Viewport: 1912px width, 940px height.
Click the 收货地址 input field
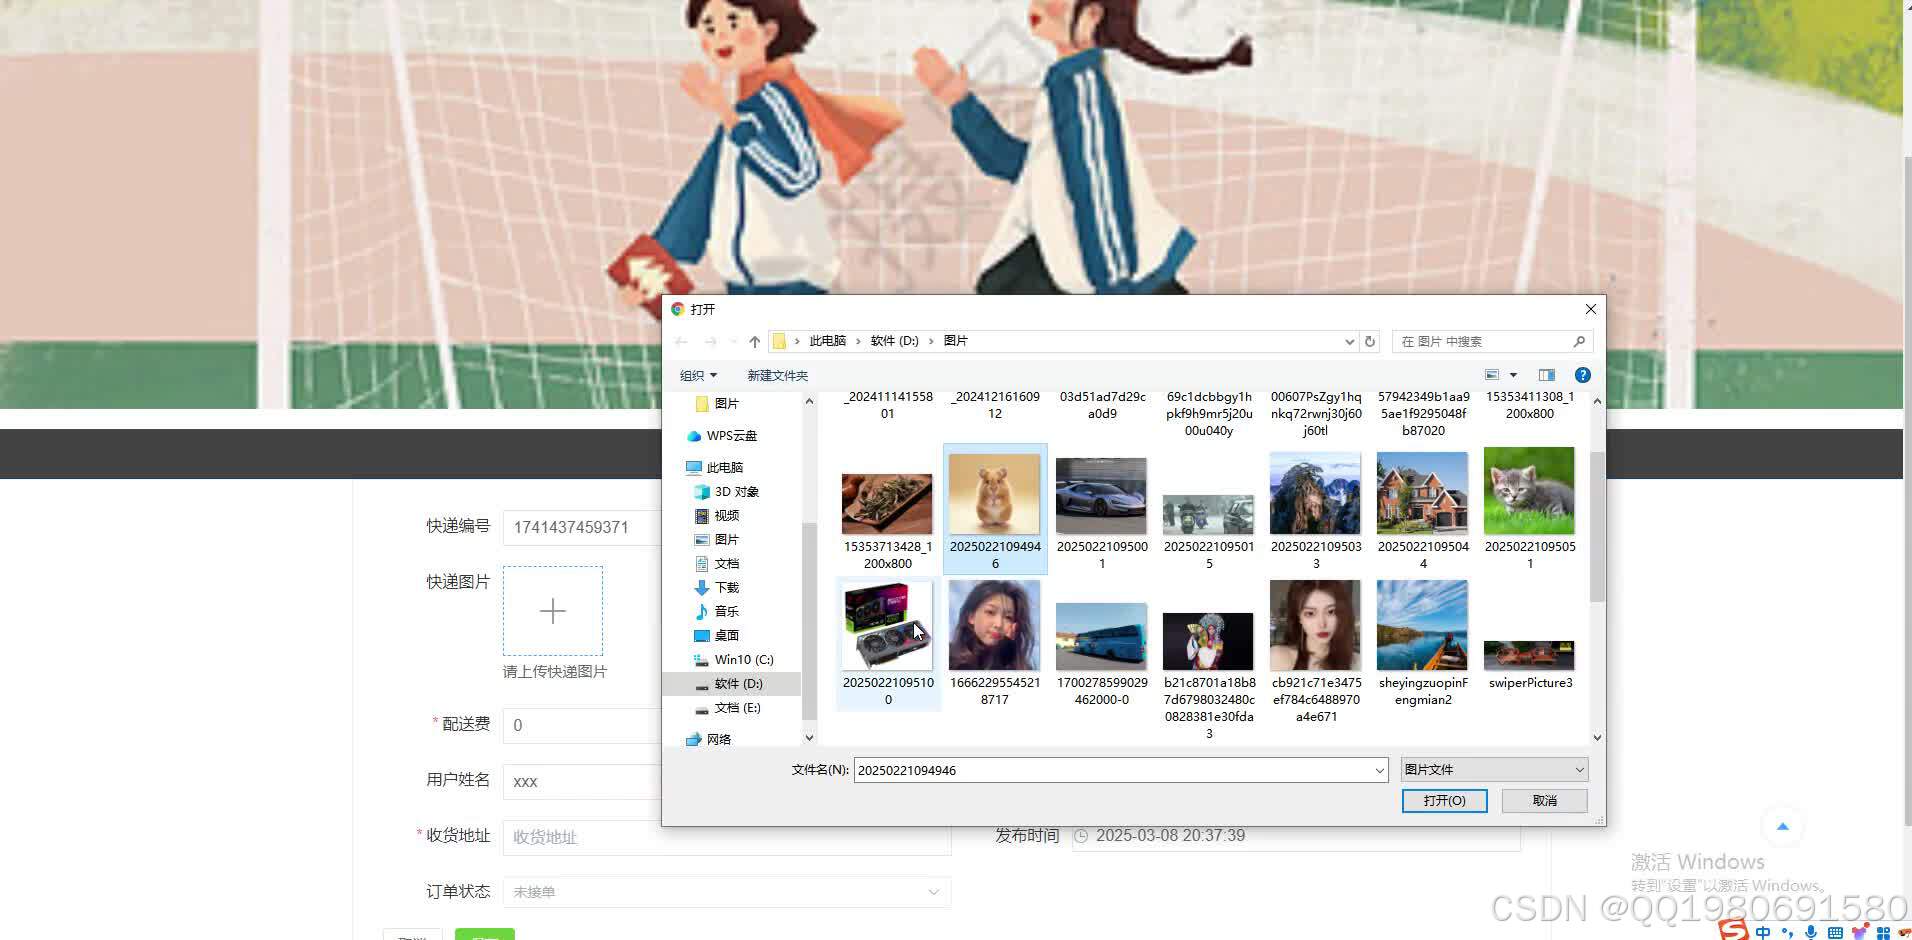tap(727, 837)
